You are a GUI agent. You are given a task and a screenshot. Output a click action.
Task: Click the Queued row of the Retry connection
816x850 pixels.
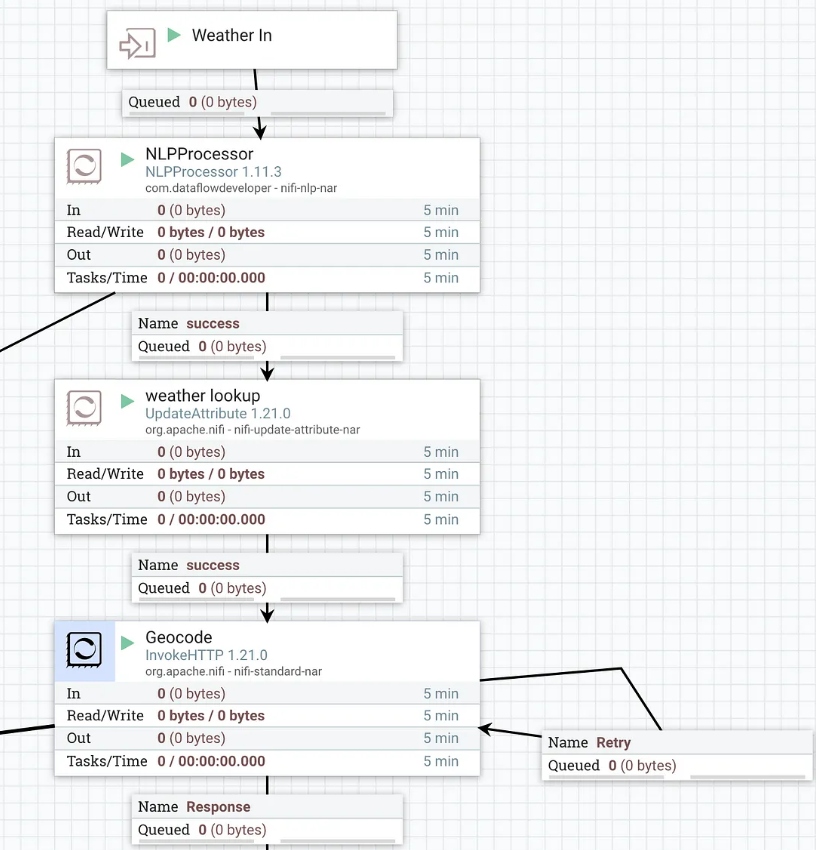[677, 766]
